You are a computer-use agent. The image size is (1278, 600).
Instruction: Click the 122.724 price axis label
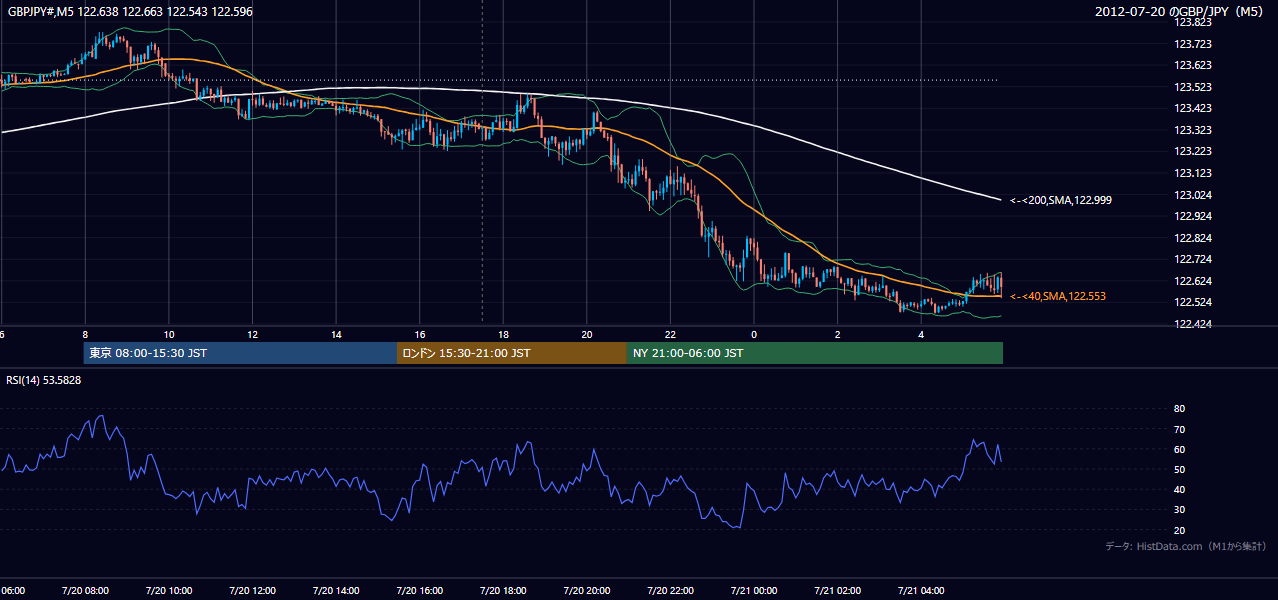(x=1192, y=259)
